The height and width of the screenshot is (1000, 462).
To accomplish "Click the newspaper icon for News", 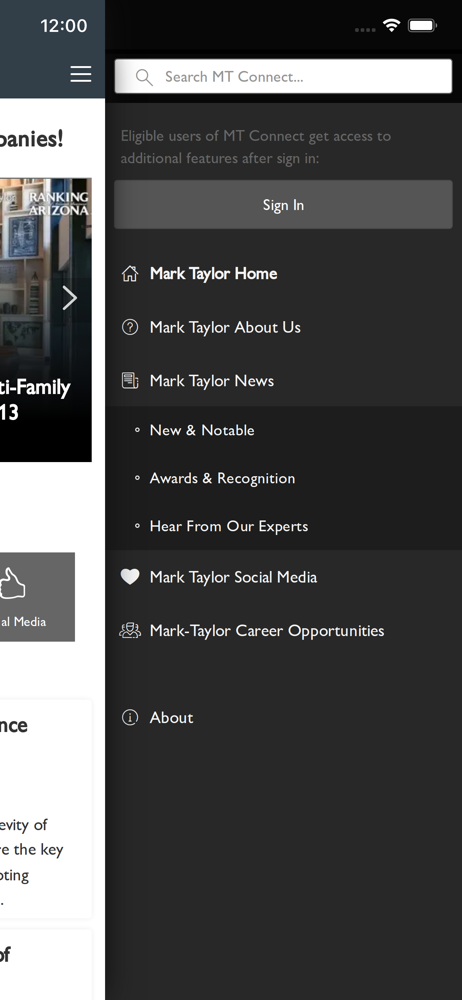I will click(130, 381).
